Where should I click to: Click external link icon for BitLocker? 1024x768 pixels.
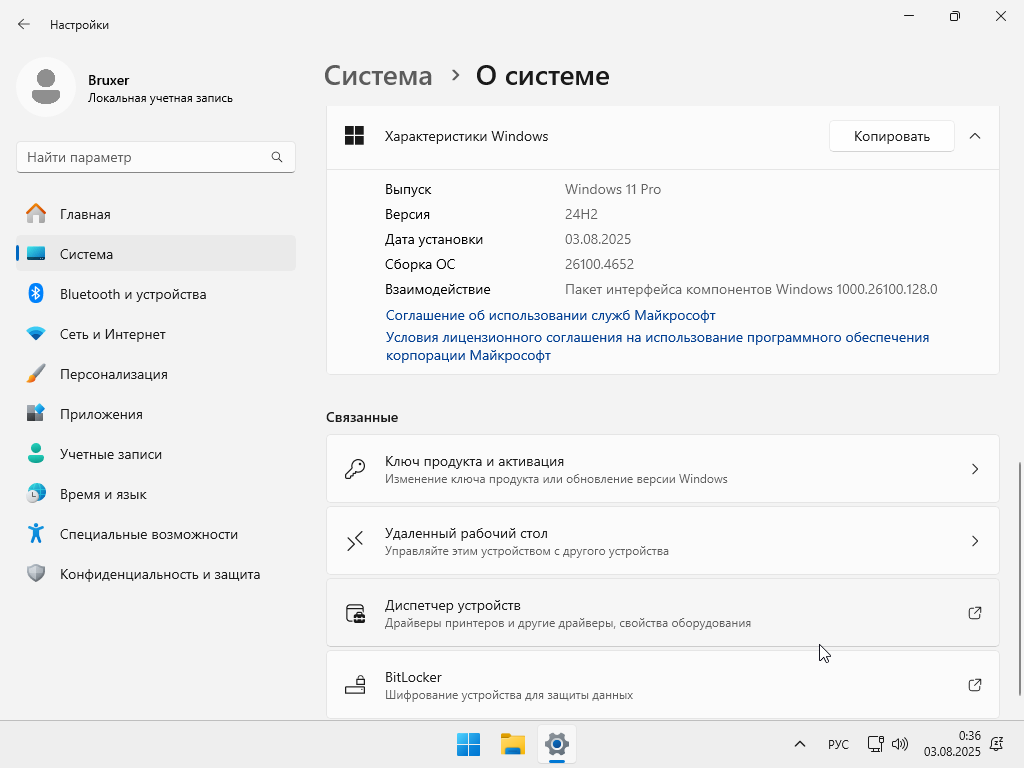(x=974, y=684)
